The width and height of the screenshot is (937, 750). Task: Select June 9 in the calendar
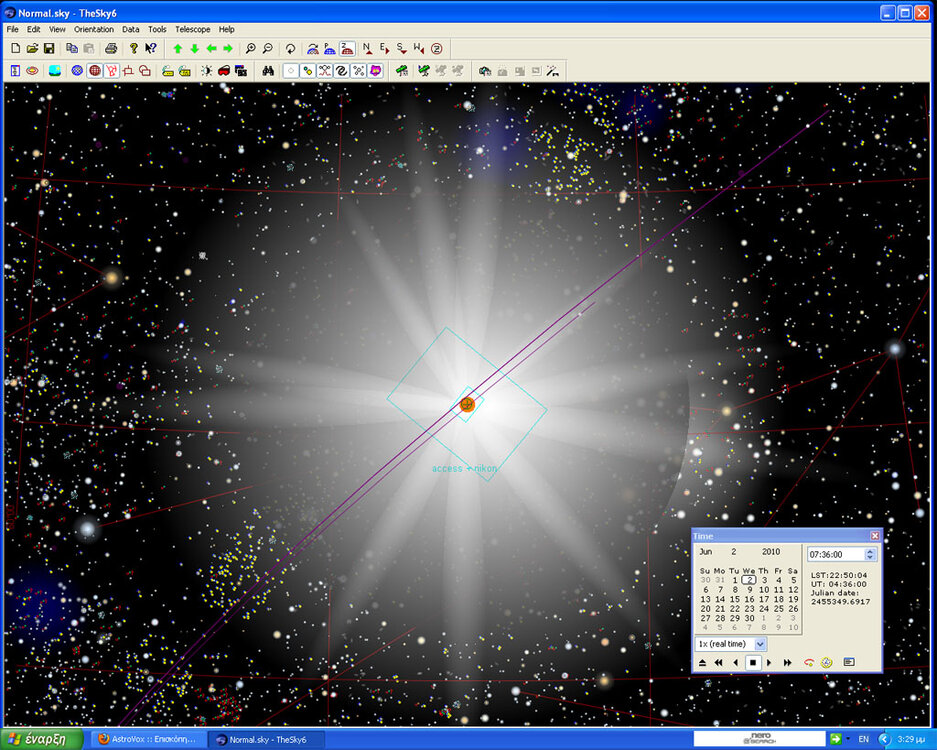click(x=749, y=589)
